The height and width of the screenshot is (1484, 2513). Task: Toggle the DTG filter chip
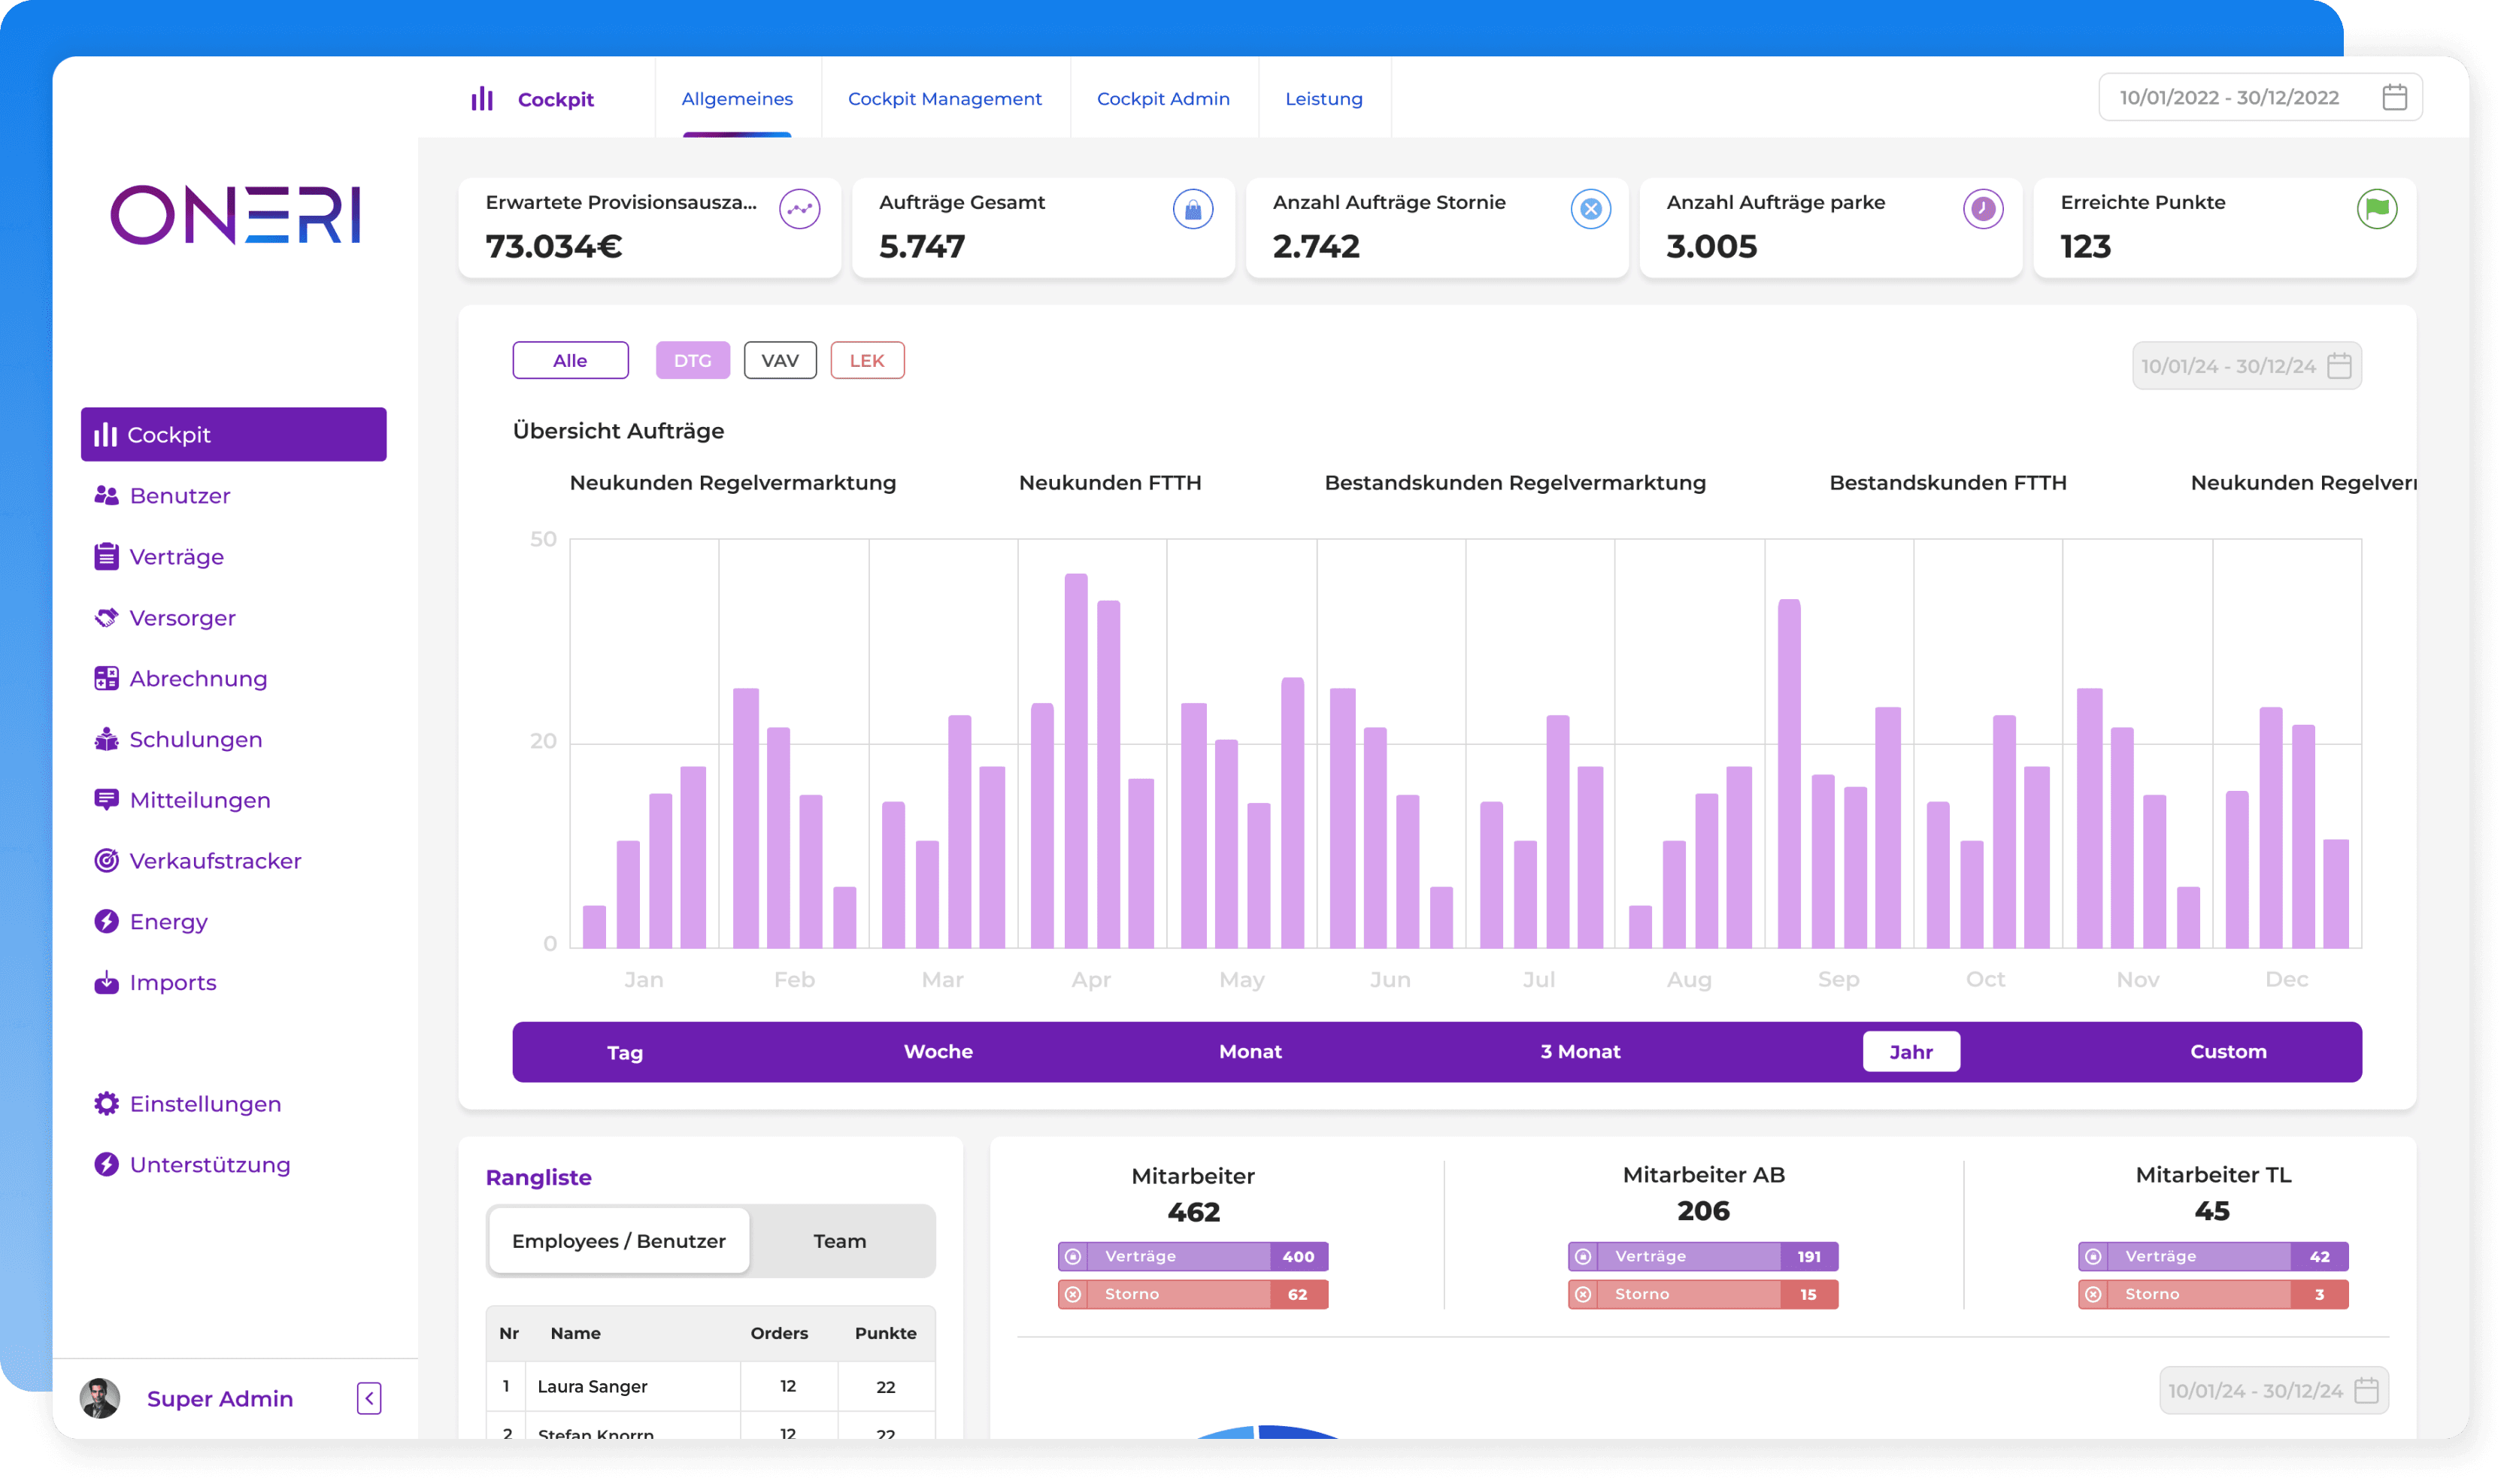click(692, 361)
